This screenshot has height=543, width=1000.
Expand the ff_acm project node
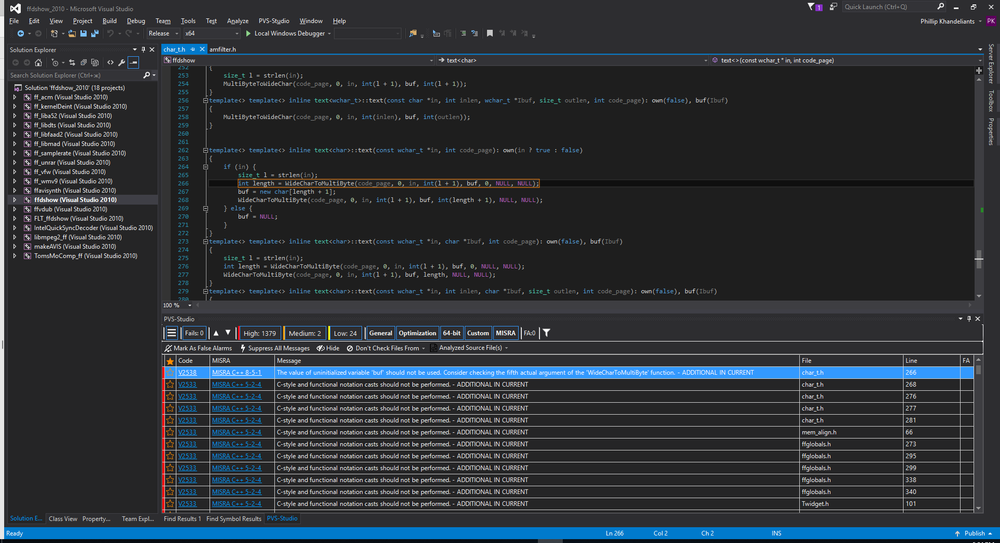click(x=14, y=97)
